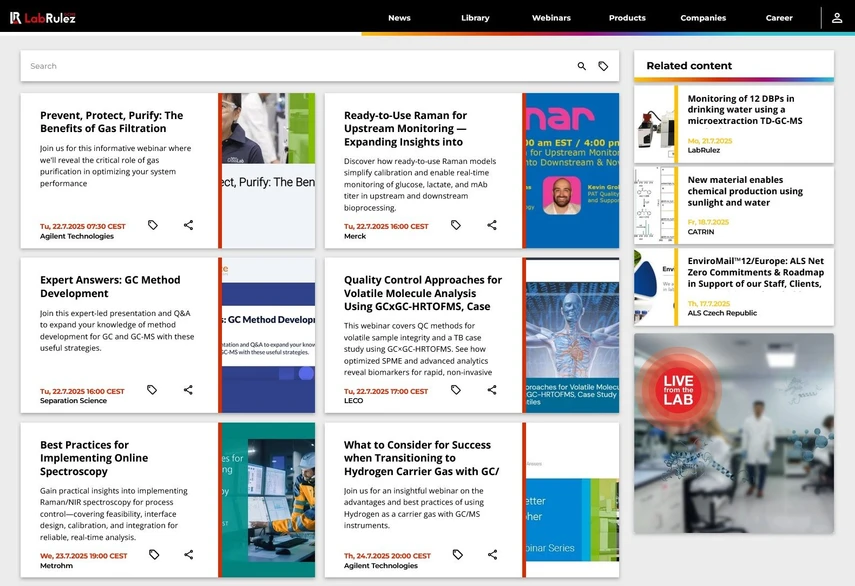Click 'Agilent Technologies' under Hydrogen webinar

point(381,565)
